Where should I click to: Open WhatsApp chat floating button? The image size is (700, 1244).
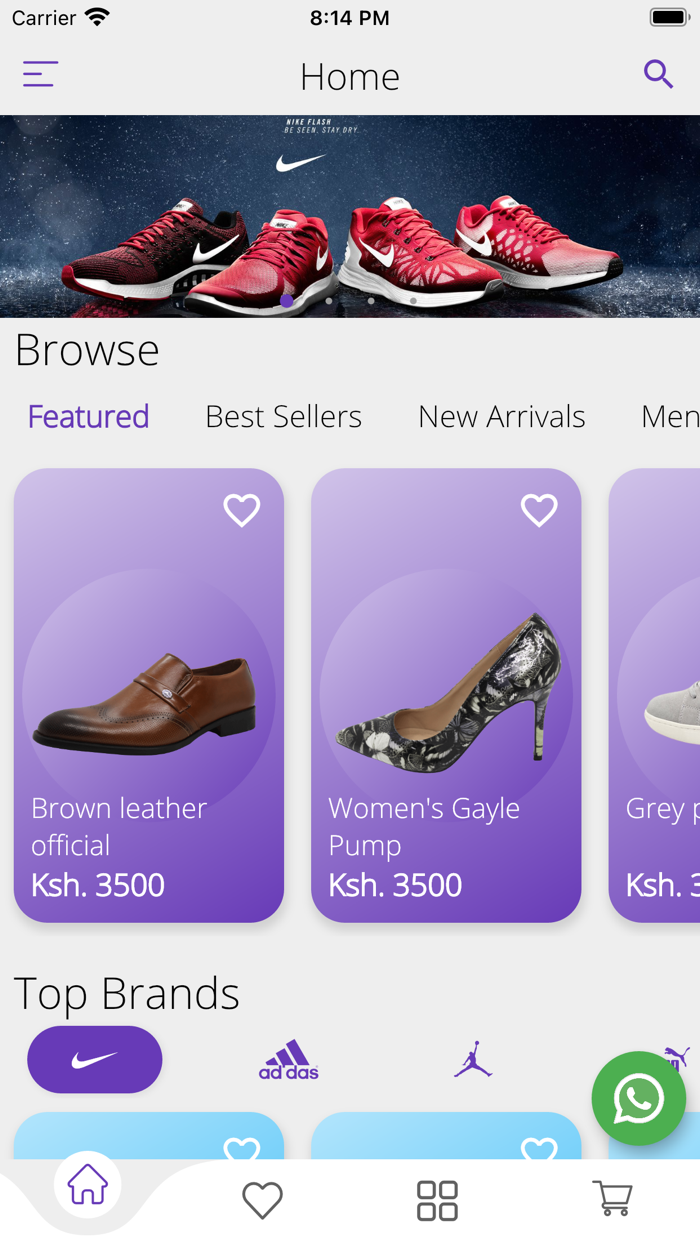pyautogui.click(x=638, y=1098)
